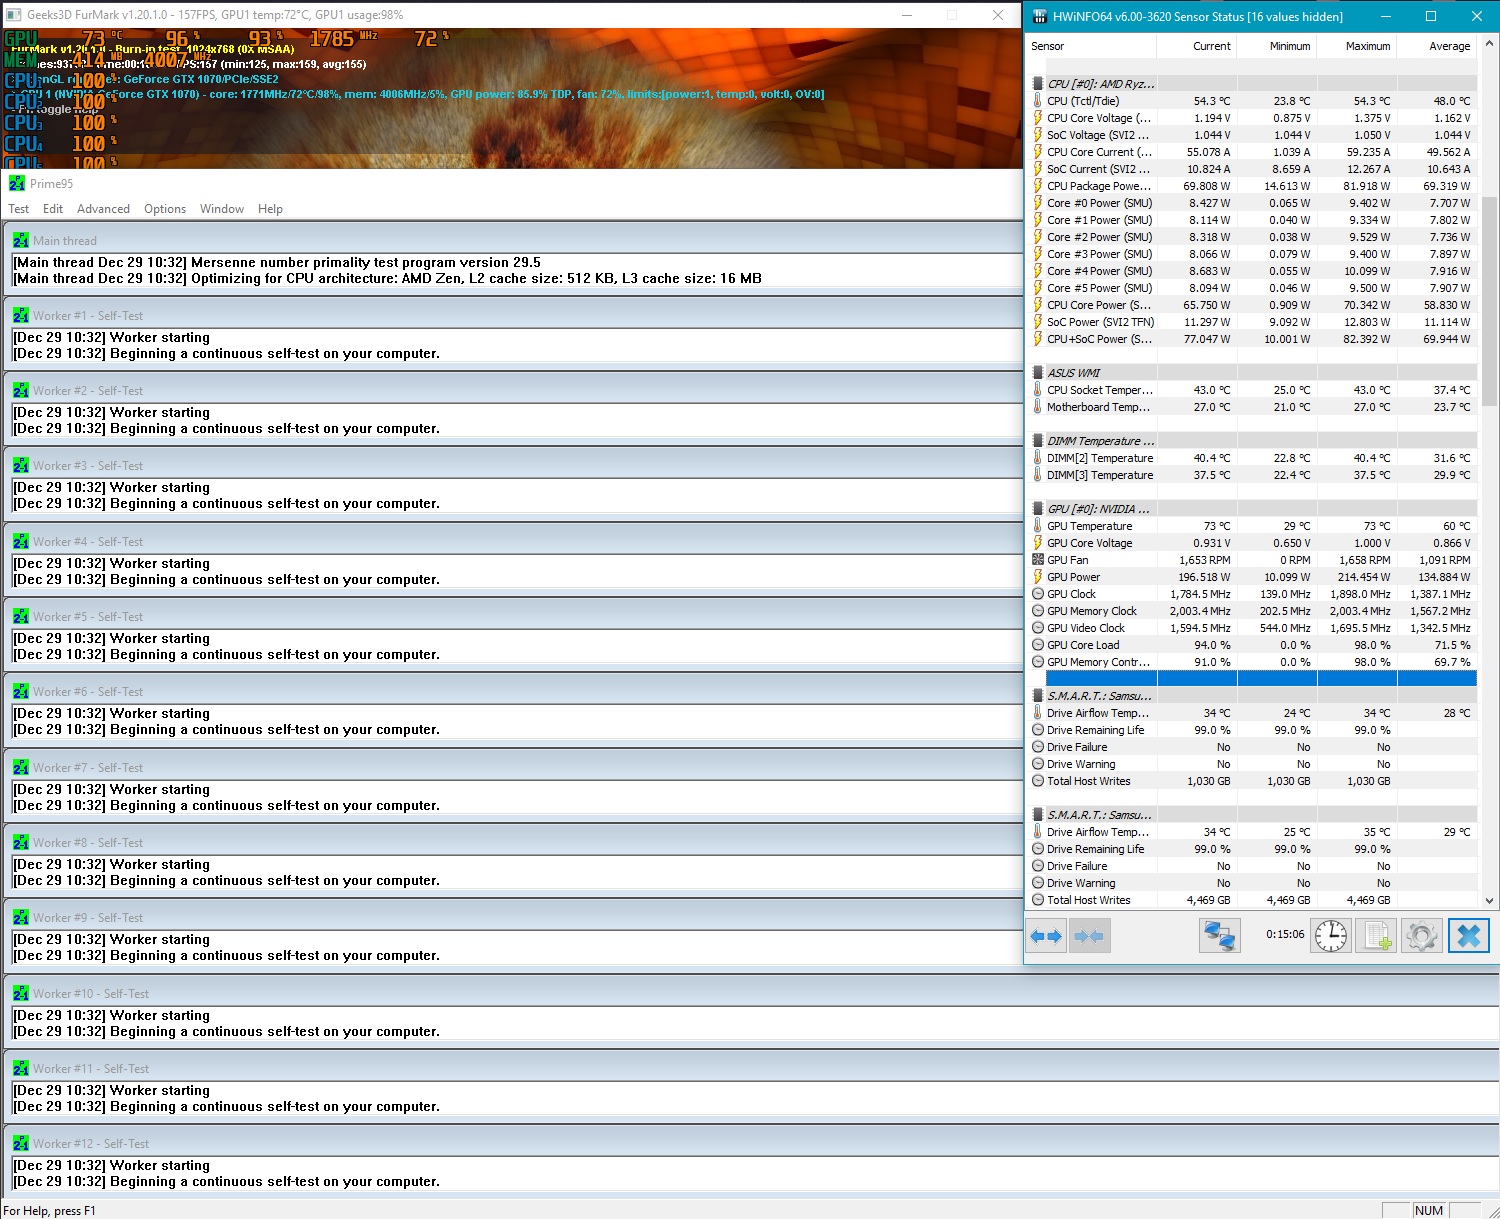
Task: Open the Edit menu in Prime95
Action: point(53,209)
